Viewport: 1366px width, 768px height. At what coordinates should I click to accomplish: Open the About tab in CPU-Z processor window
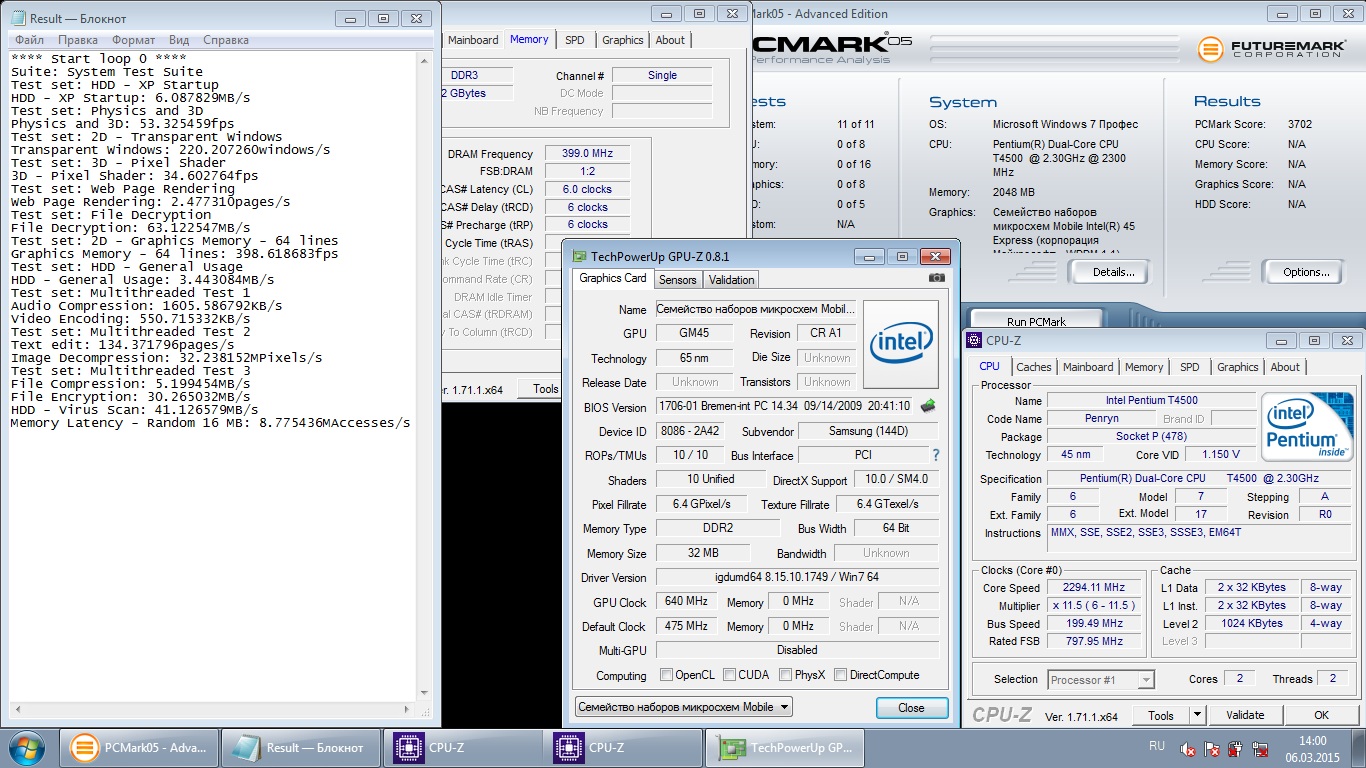coord(1285,367)
